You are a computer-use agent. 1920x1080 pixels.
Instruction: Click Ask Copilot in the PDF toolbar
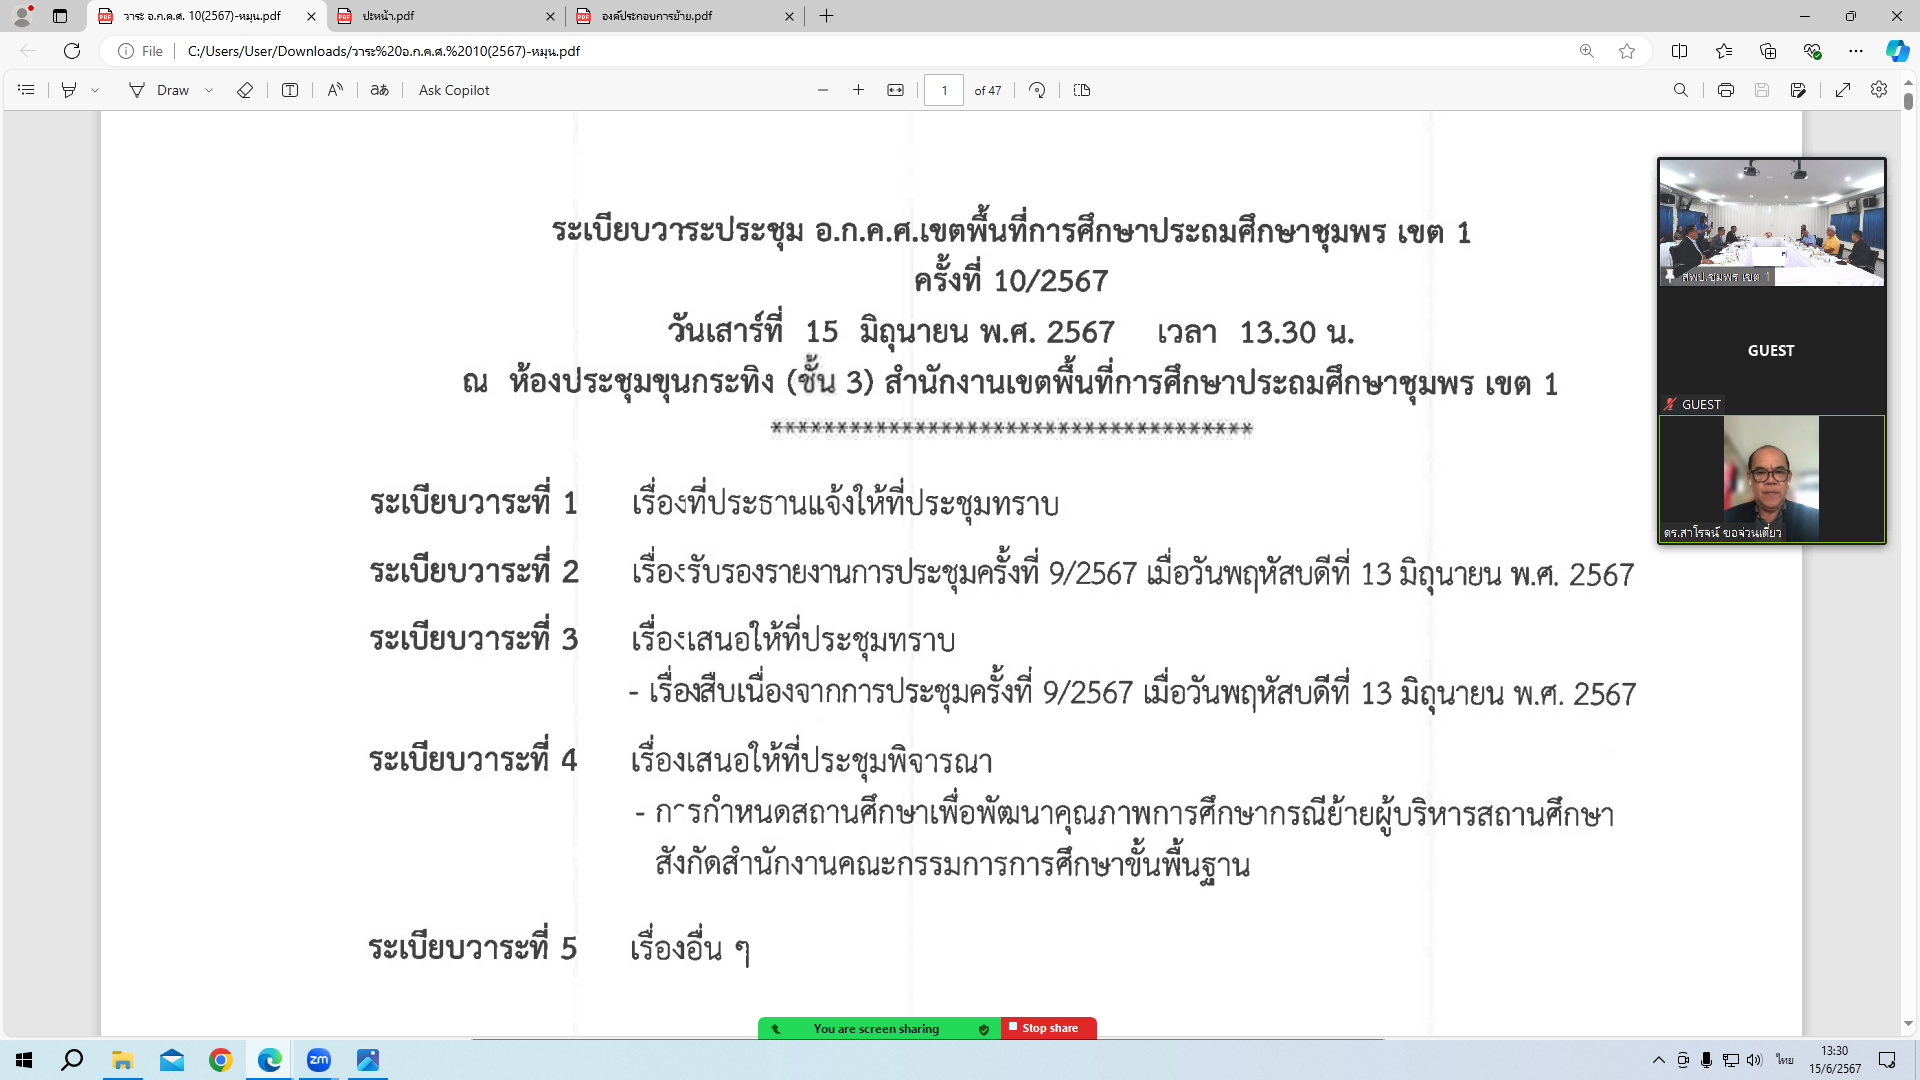coord(454,90)
